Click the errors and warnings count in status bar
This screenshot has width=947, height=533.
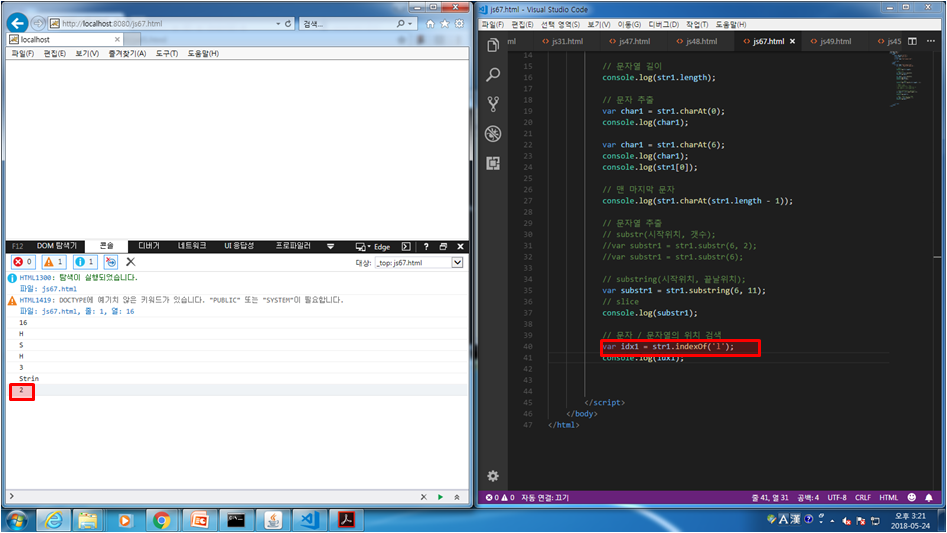tap(500, 497)
